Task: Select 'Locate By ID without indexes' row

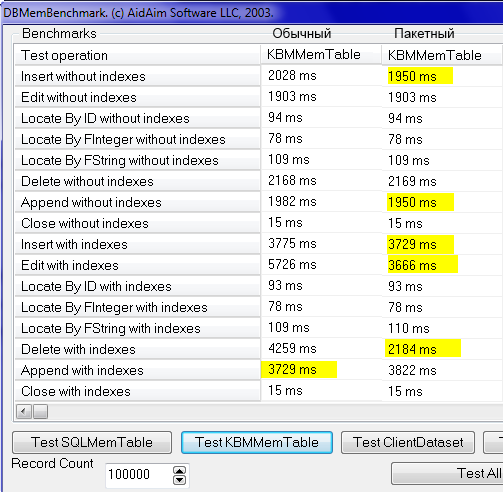Action: [137, 118]
